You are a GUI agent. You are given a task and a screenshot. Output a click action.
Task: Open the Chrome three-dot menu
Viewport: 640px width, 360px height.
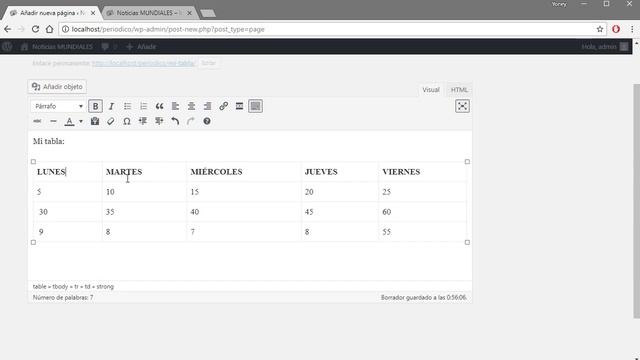tap(632, 29)
